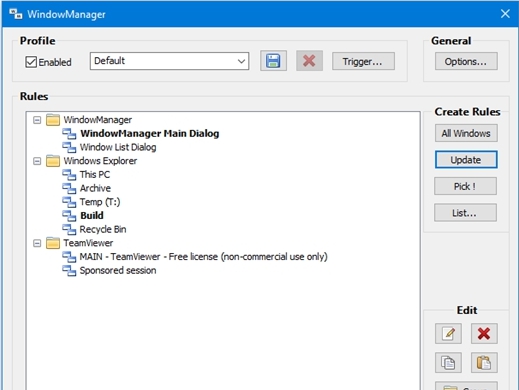Click the edit rule pencil icon
The height and width of the screenshot is (390, 519).
click(448, 333)
